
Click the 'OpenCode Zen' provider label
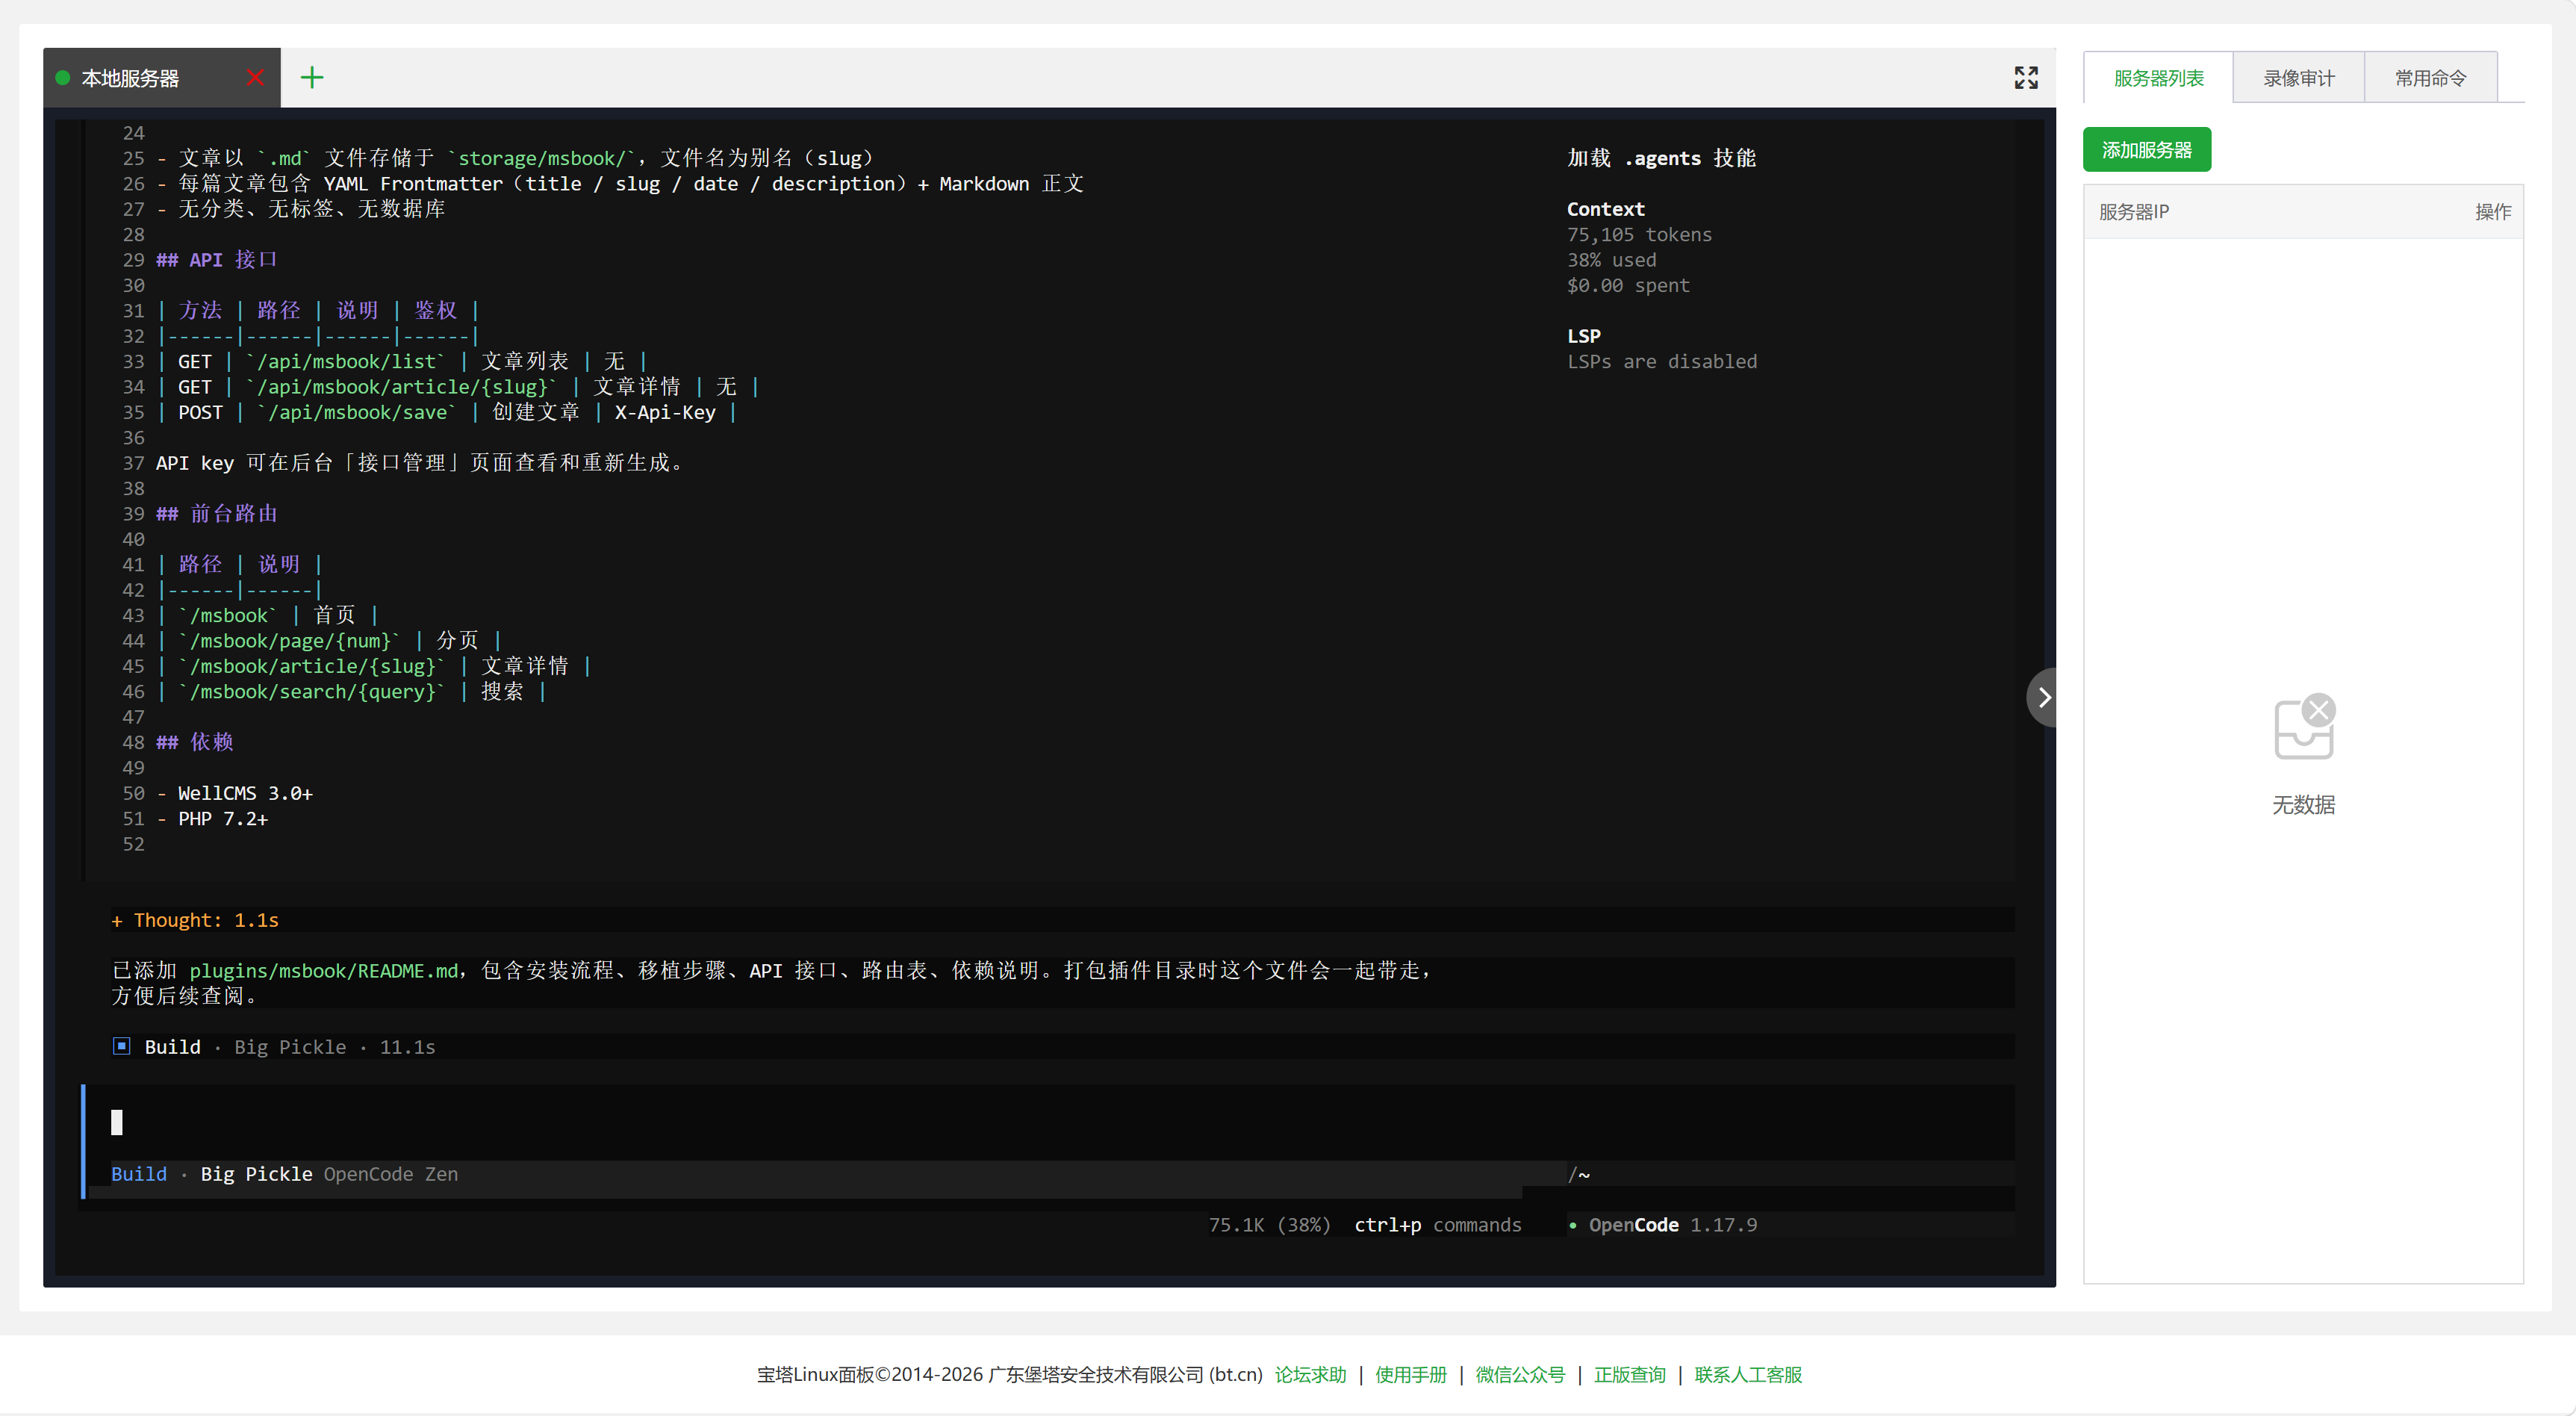[x=391, y=1174]
